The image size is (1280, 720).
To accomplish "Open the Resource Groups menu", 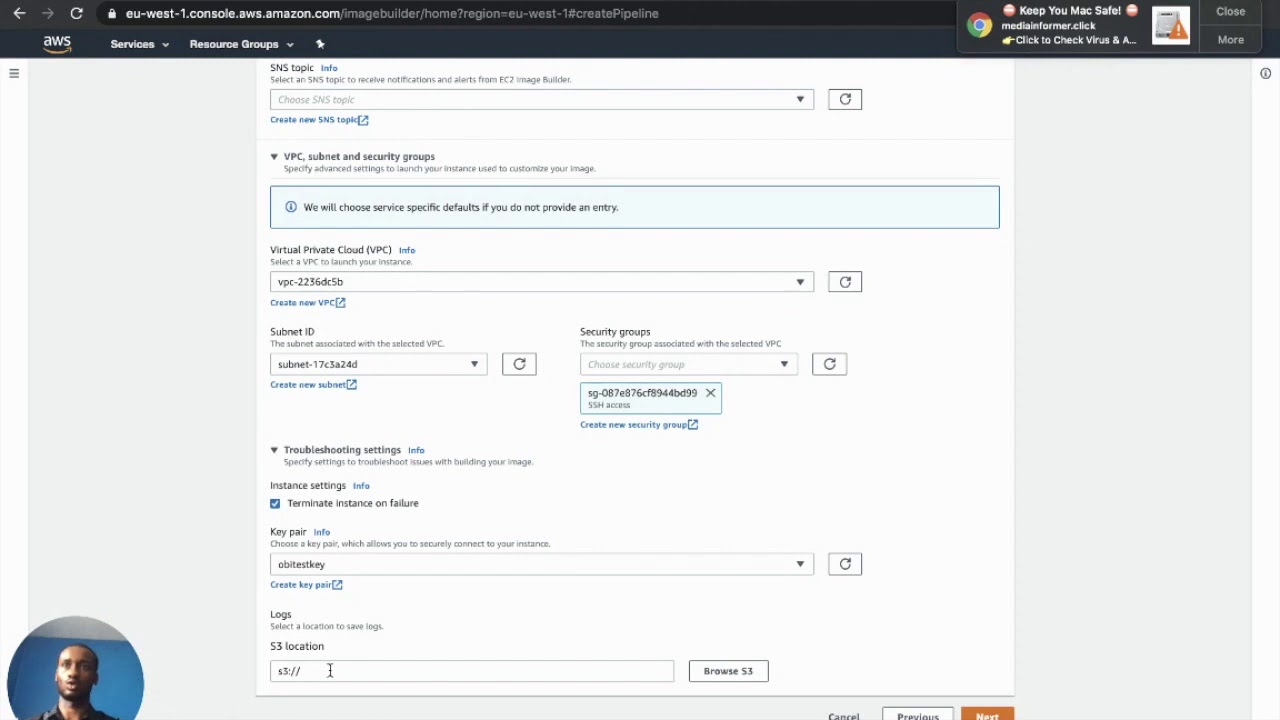I will 241,44.
